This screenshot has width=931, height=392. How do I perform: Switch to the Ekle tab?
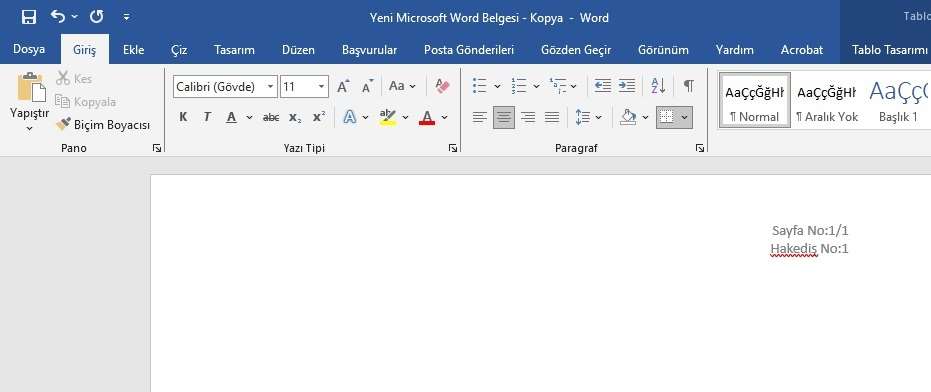pyautogui.click(x=134, y=50)
